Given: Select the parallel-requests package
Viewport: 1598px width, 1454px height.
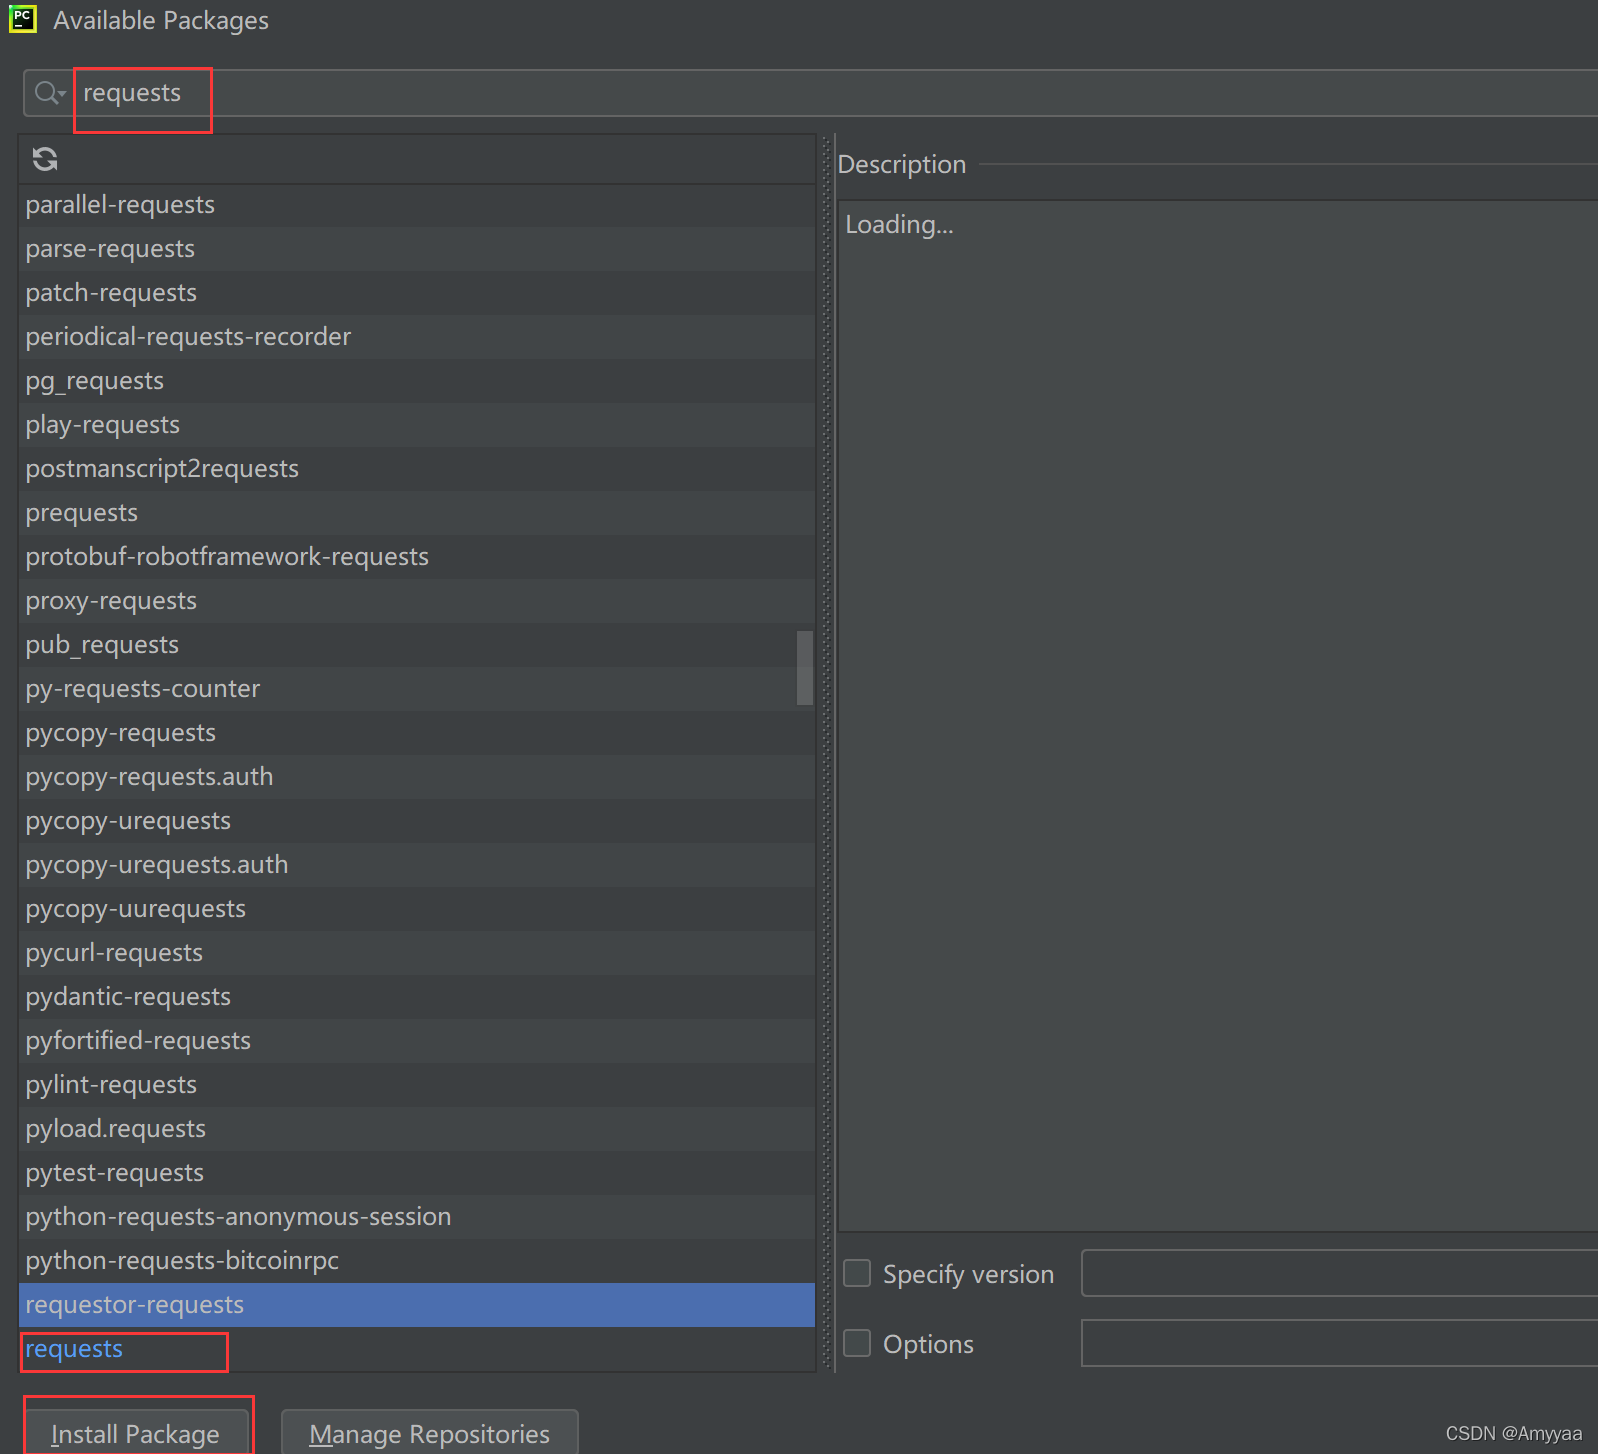Looking at the screenshot, I should tap(417, 205).
